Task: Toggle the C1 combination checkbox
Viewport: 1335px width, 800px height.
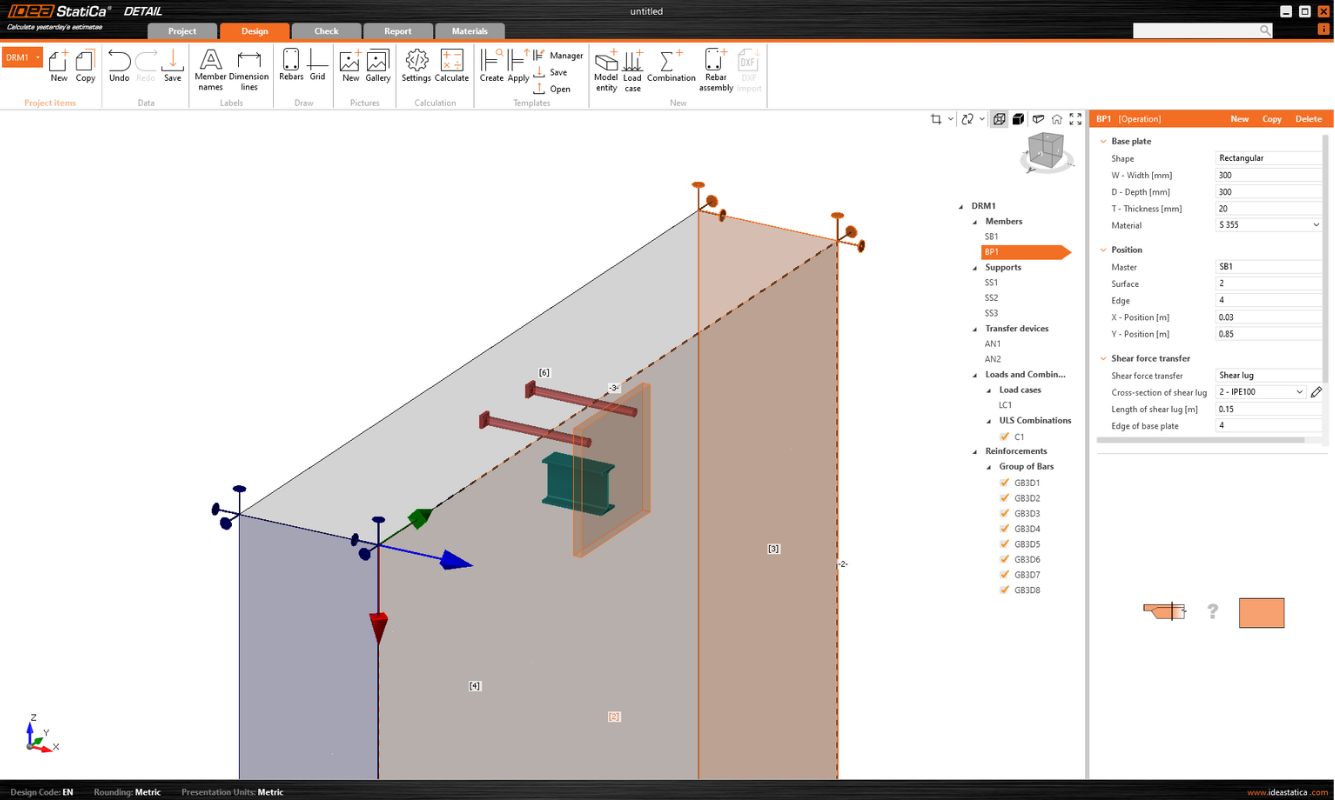Action: click(1005, 437)
